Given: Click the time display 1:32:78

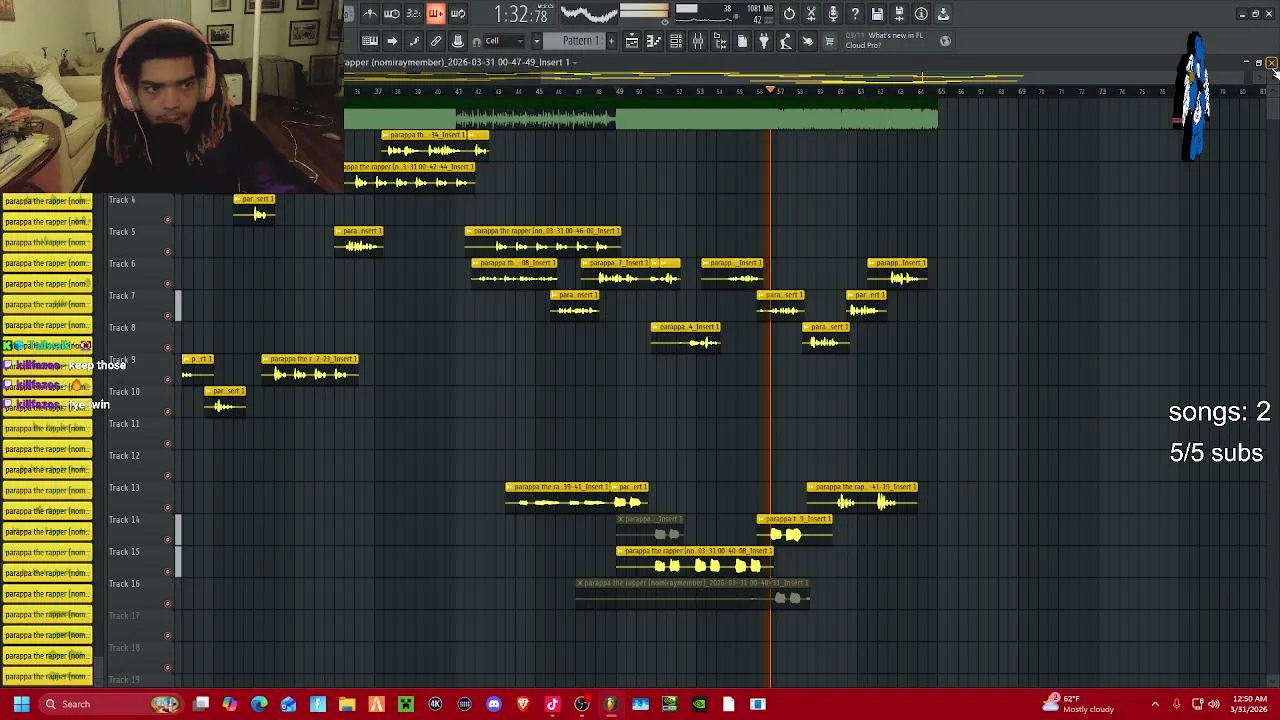Looking at the screenshot, I should point(521,14).
